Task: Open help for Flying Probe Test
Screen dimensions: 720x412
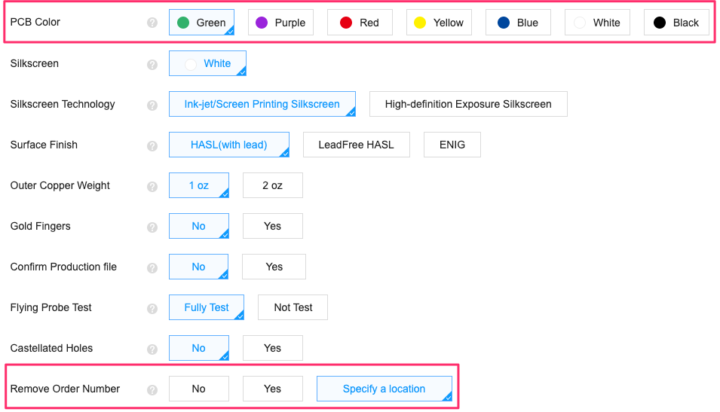Action: [x=153, y=308]
